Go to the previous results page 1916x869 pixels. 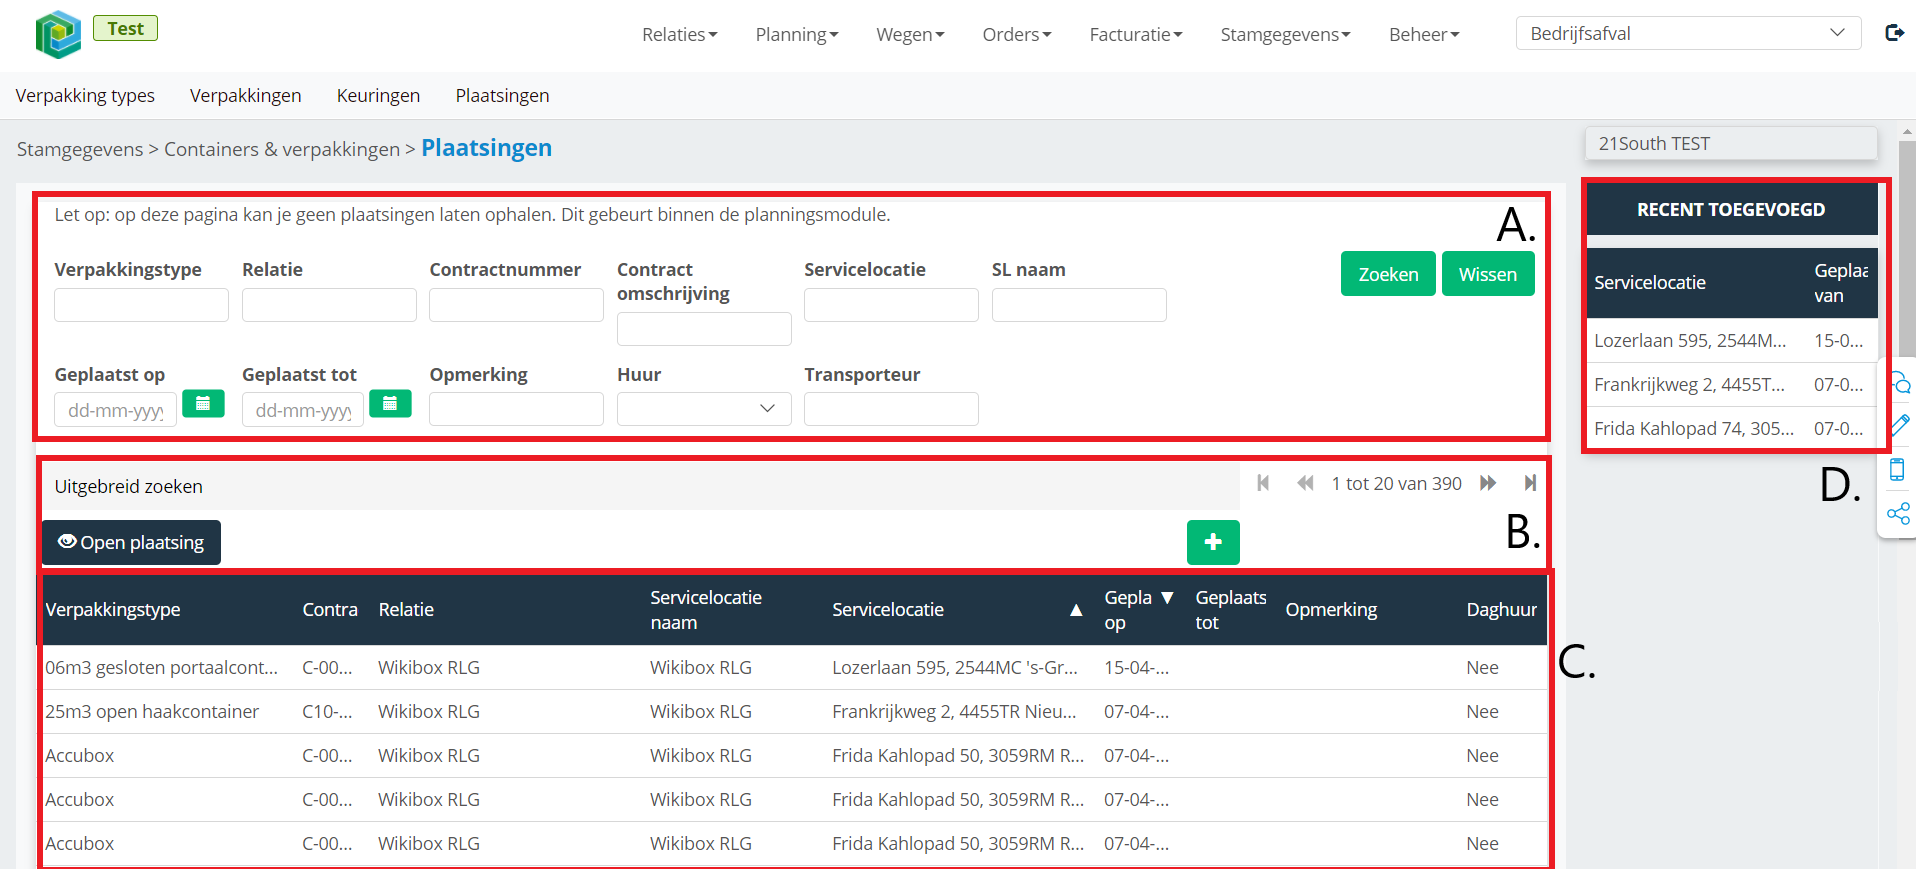point(1305,483)
